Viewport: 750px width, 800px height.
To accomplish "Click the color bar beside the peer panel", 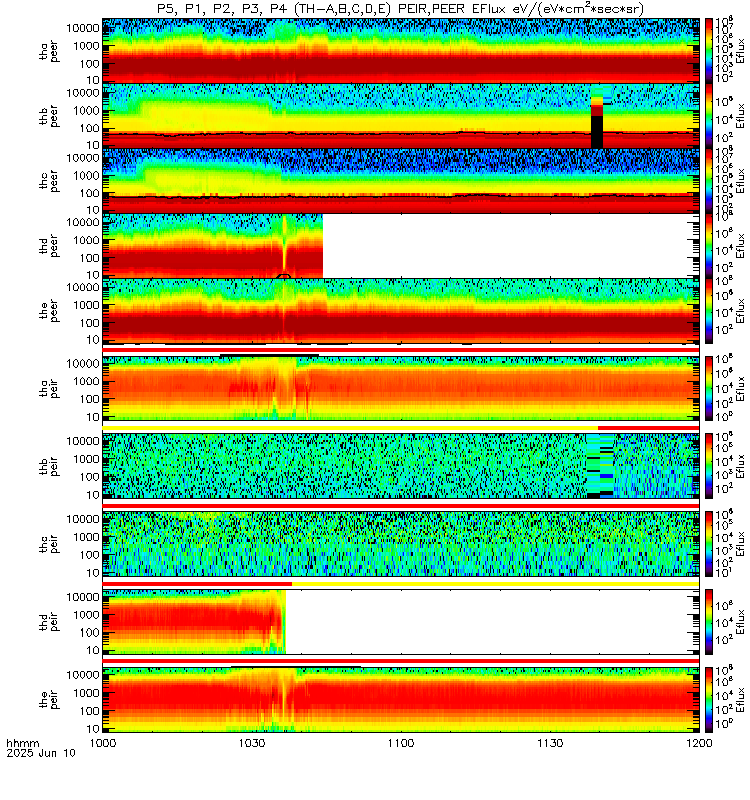I will coord(709,310).
